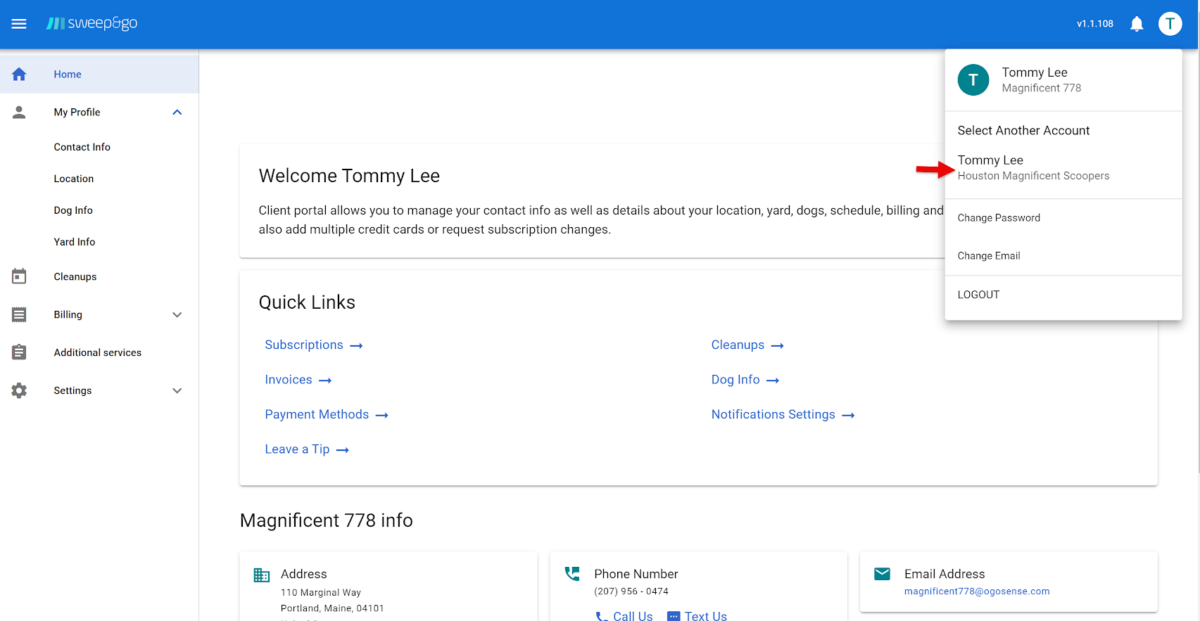Click the building icon beside Address
The height and width of the screenshot is (621, 1200).
[x=261, y=575]
